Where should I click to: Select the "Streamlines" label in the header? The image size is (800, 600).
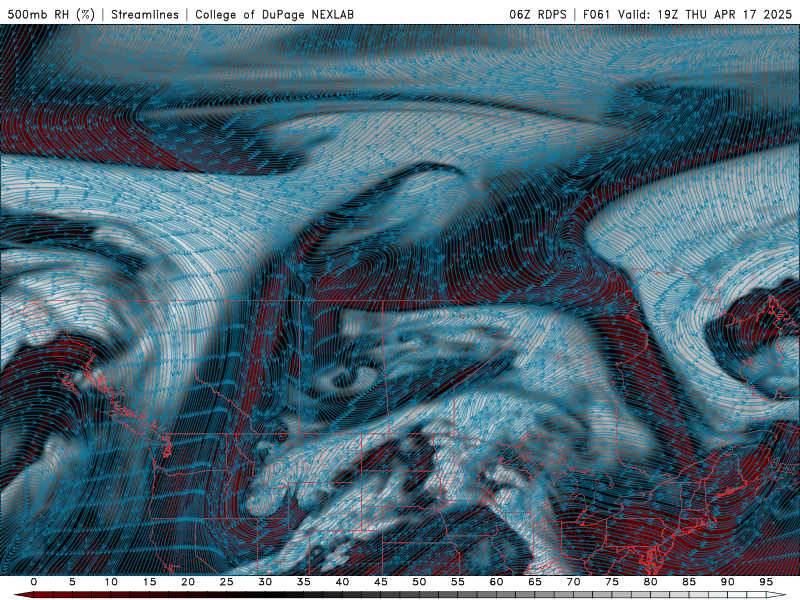tap(145, 14)
